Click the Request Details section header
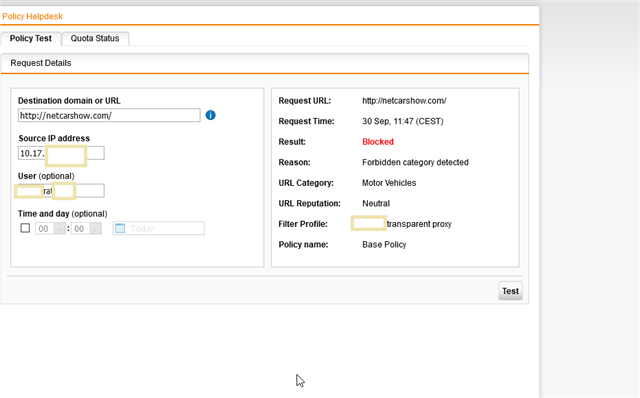The height and width of the screenshot is (398, 640). [41, 63]
